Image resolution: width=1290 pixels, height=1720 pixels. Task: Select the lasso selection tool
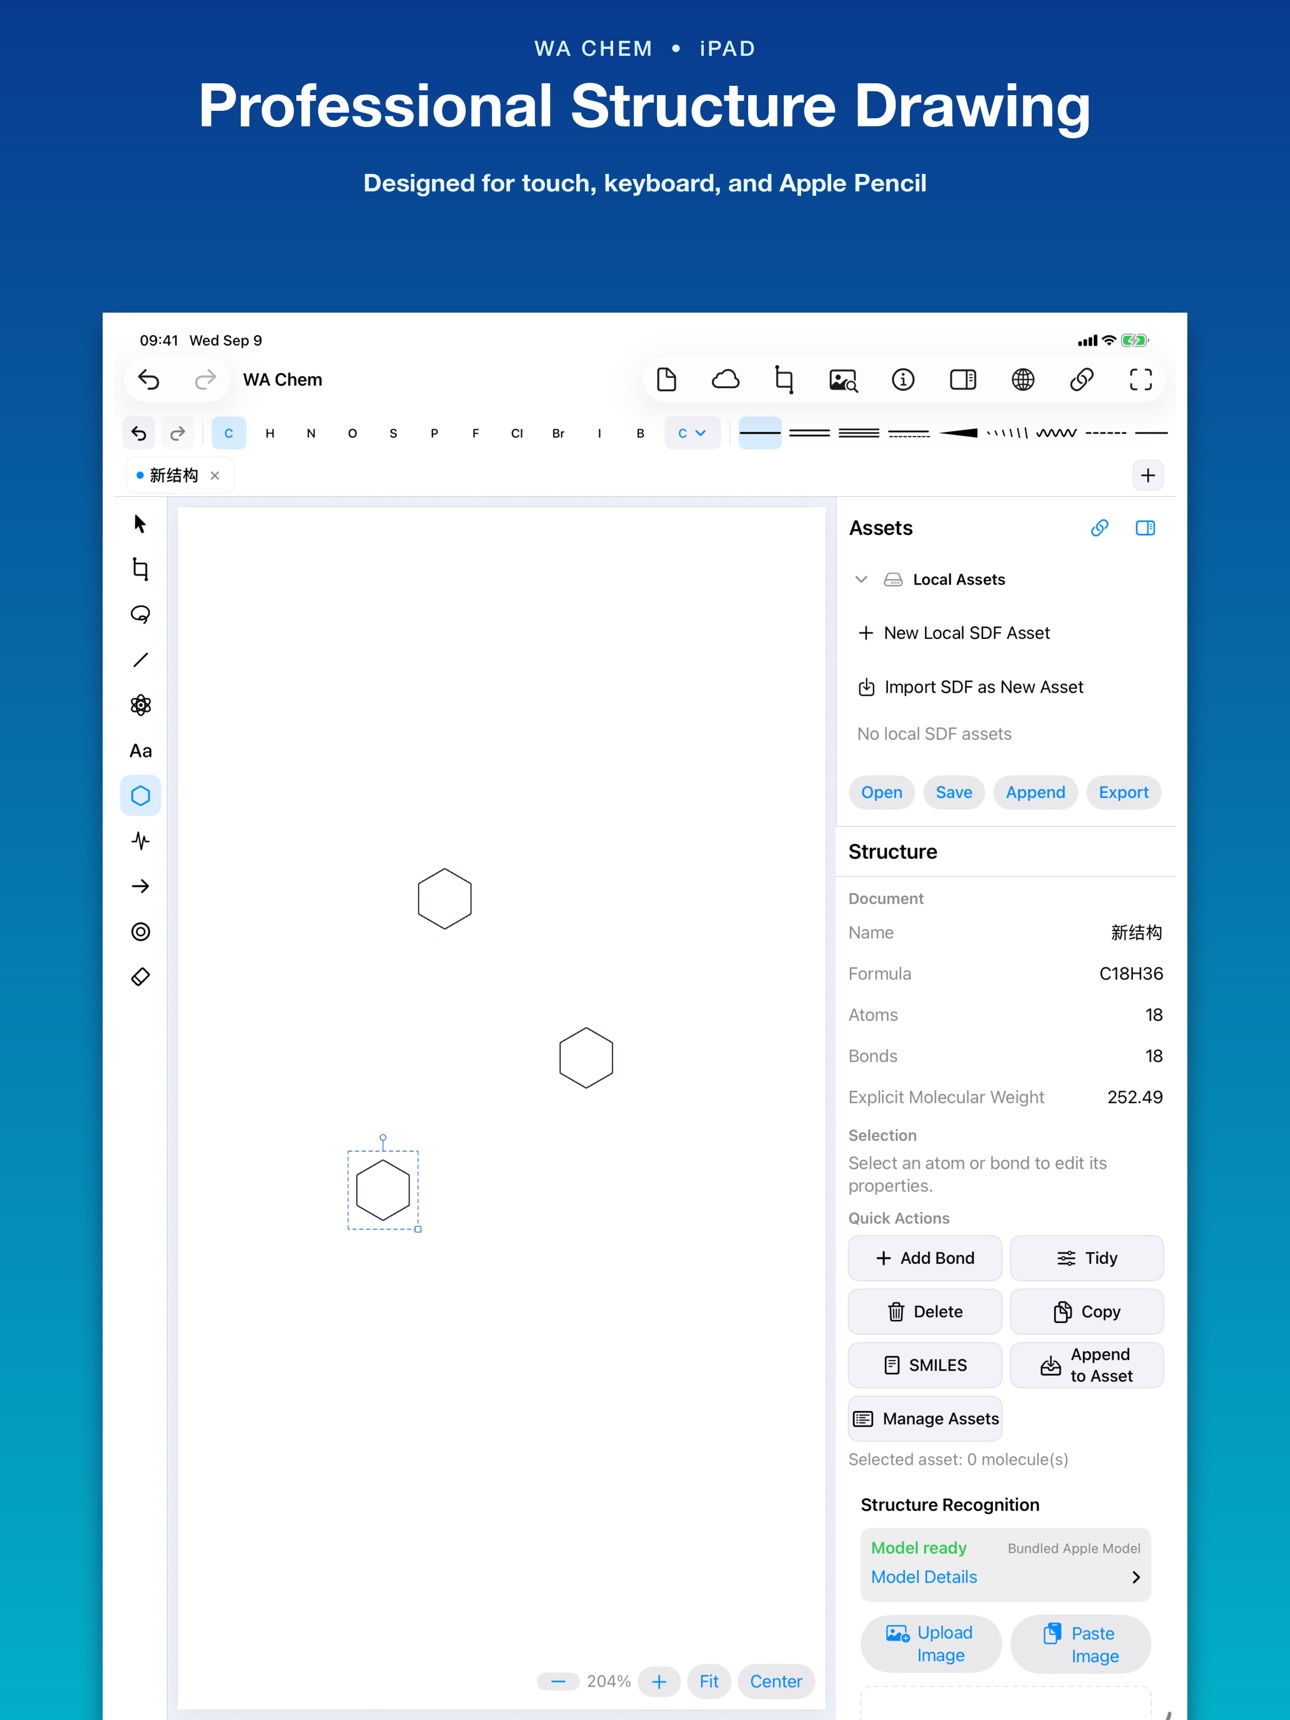(141, 614)
